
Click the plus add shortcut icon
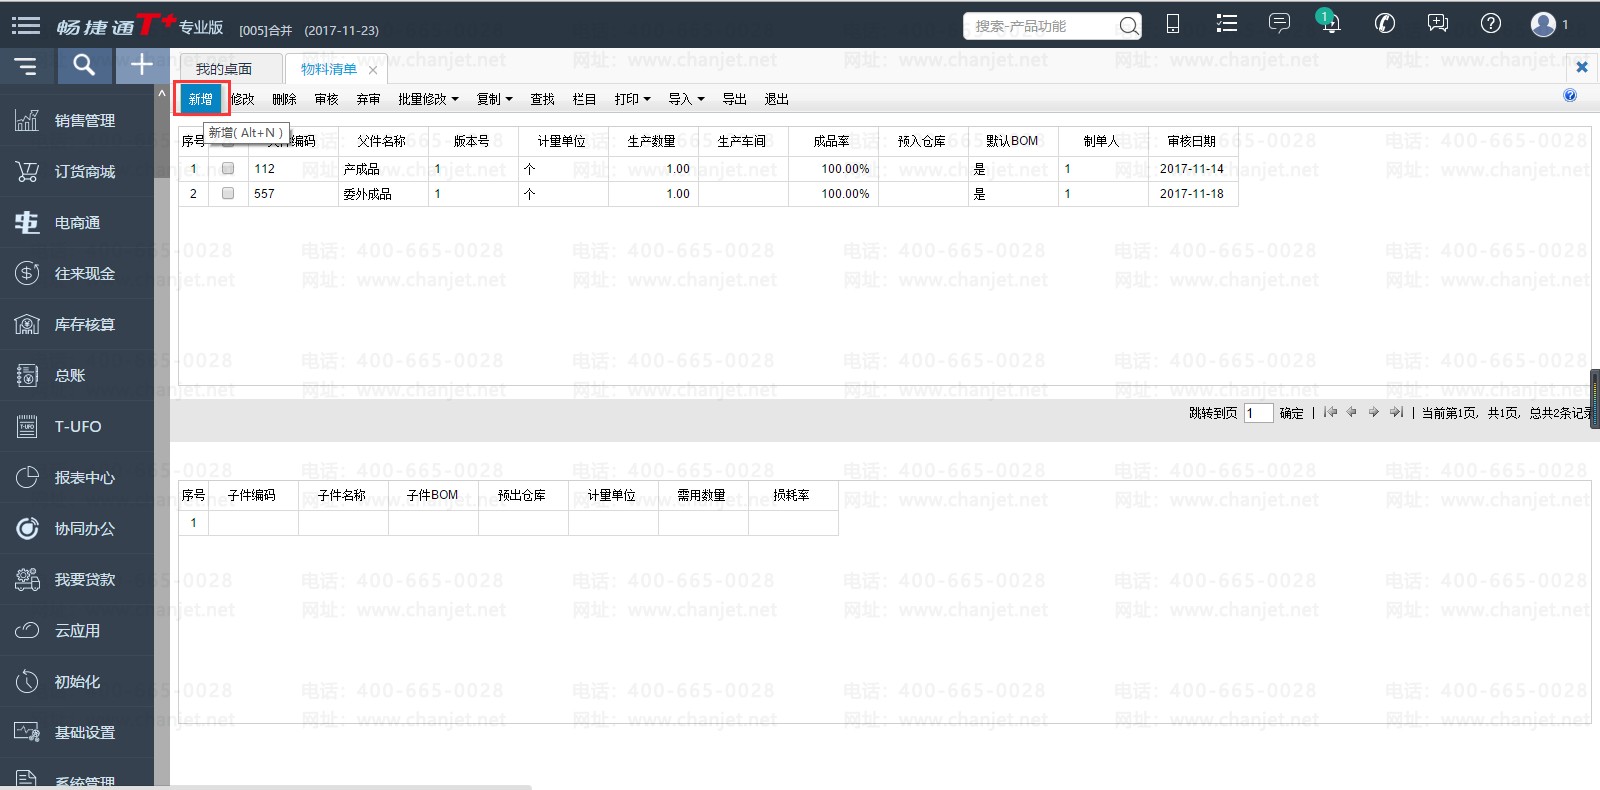tap(142, 65)
